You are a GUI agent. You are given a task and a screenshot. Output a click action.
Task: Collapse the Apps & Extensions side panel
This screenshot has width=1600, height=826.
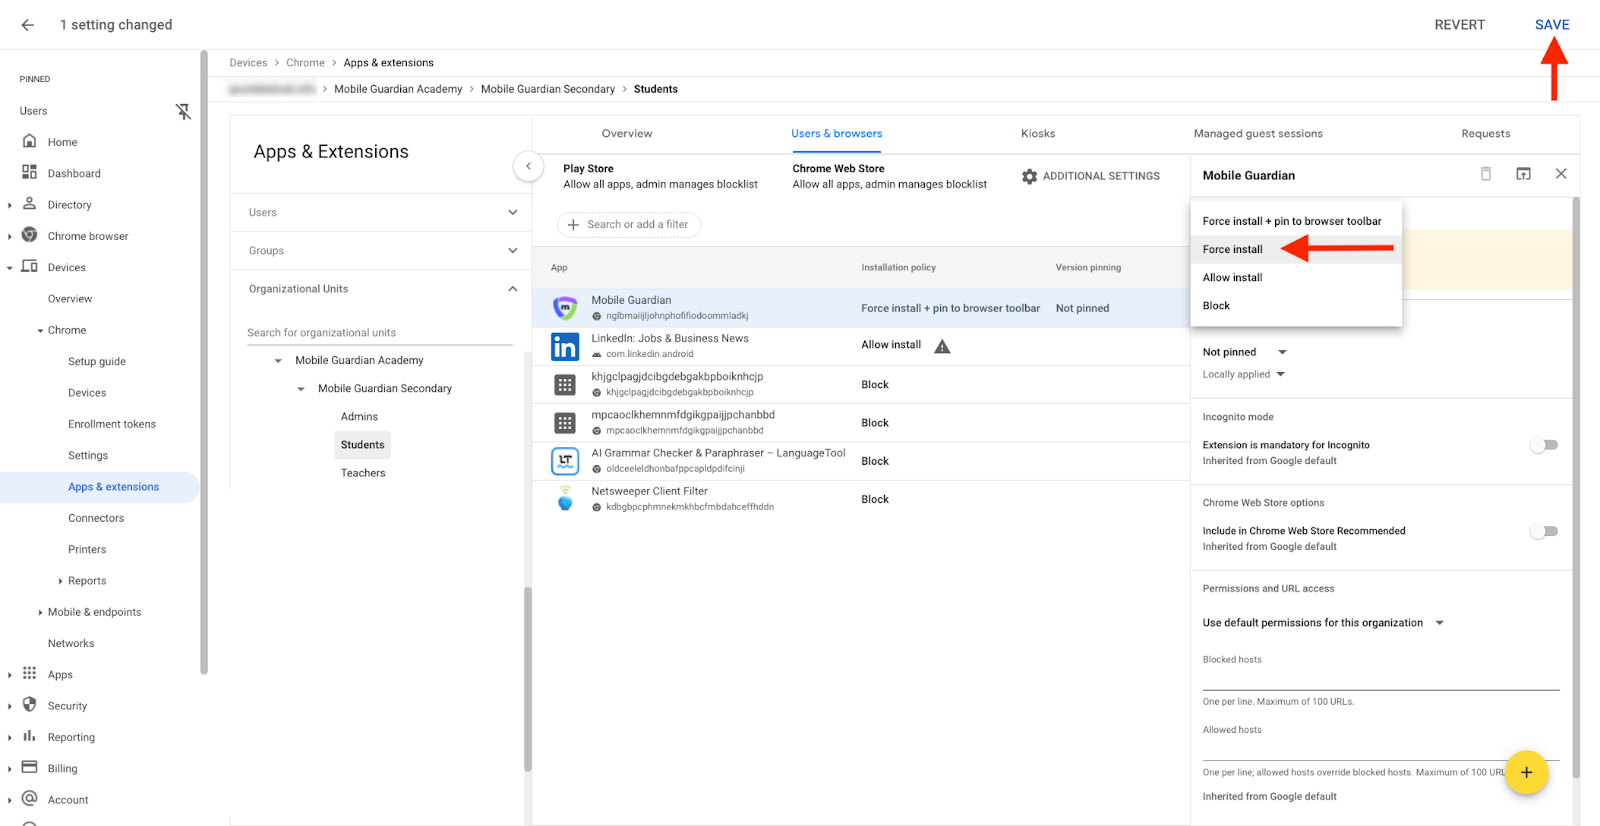point(528,166)
